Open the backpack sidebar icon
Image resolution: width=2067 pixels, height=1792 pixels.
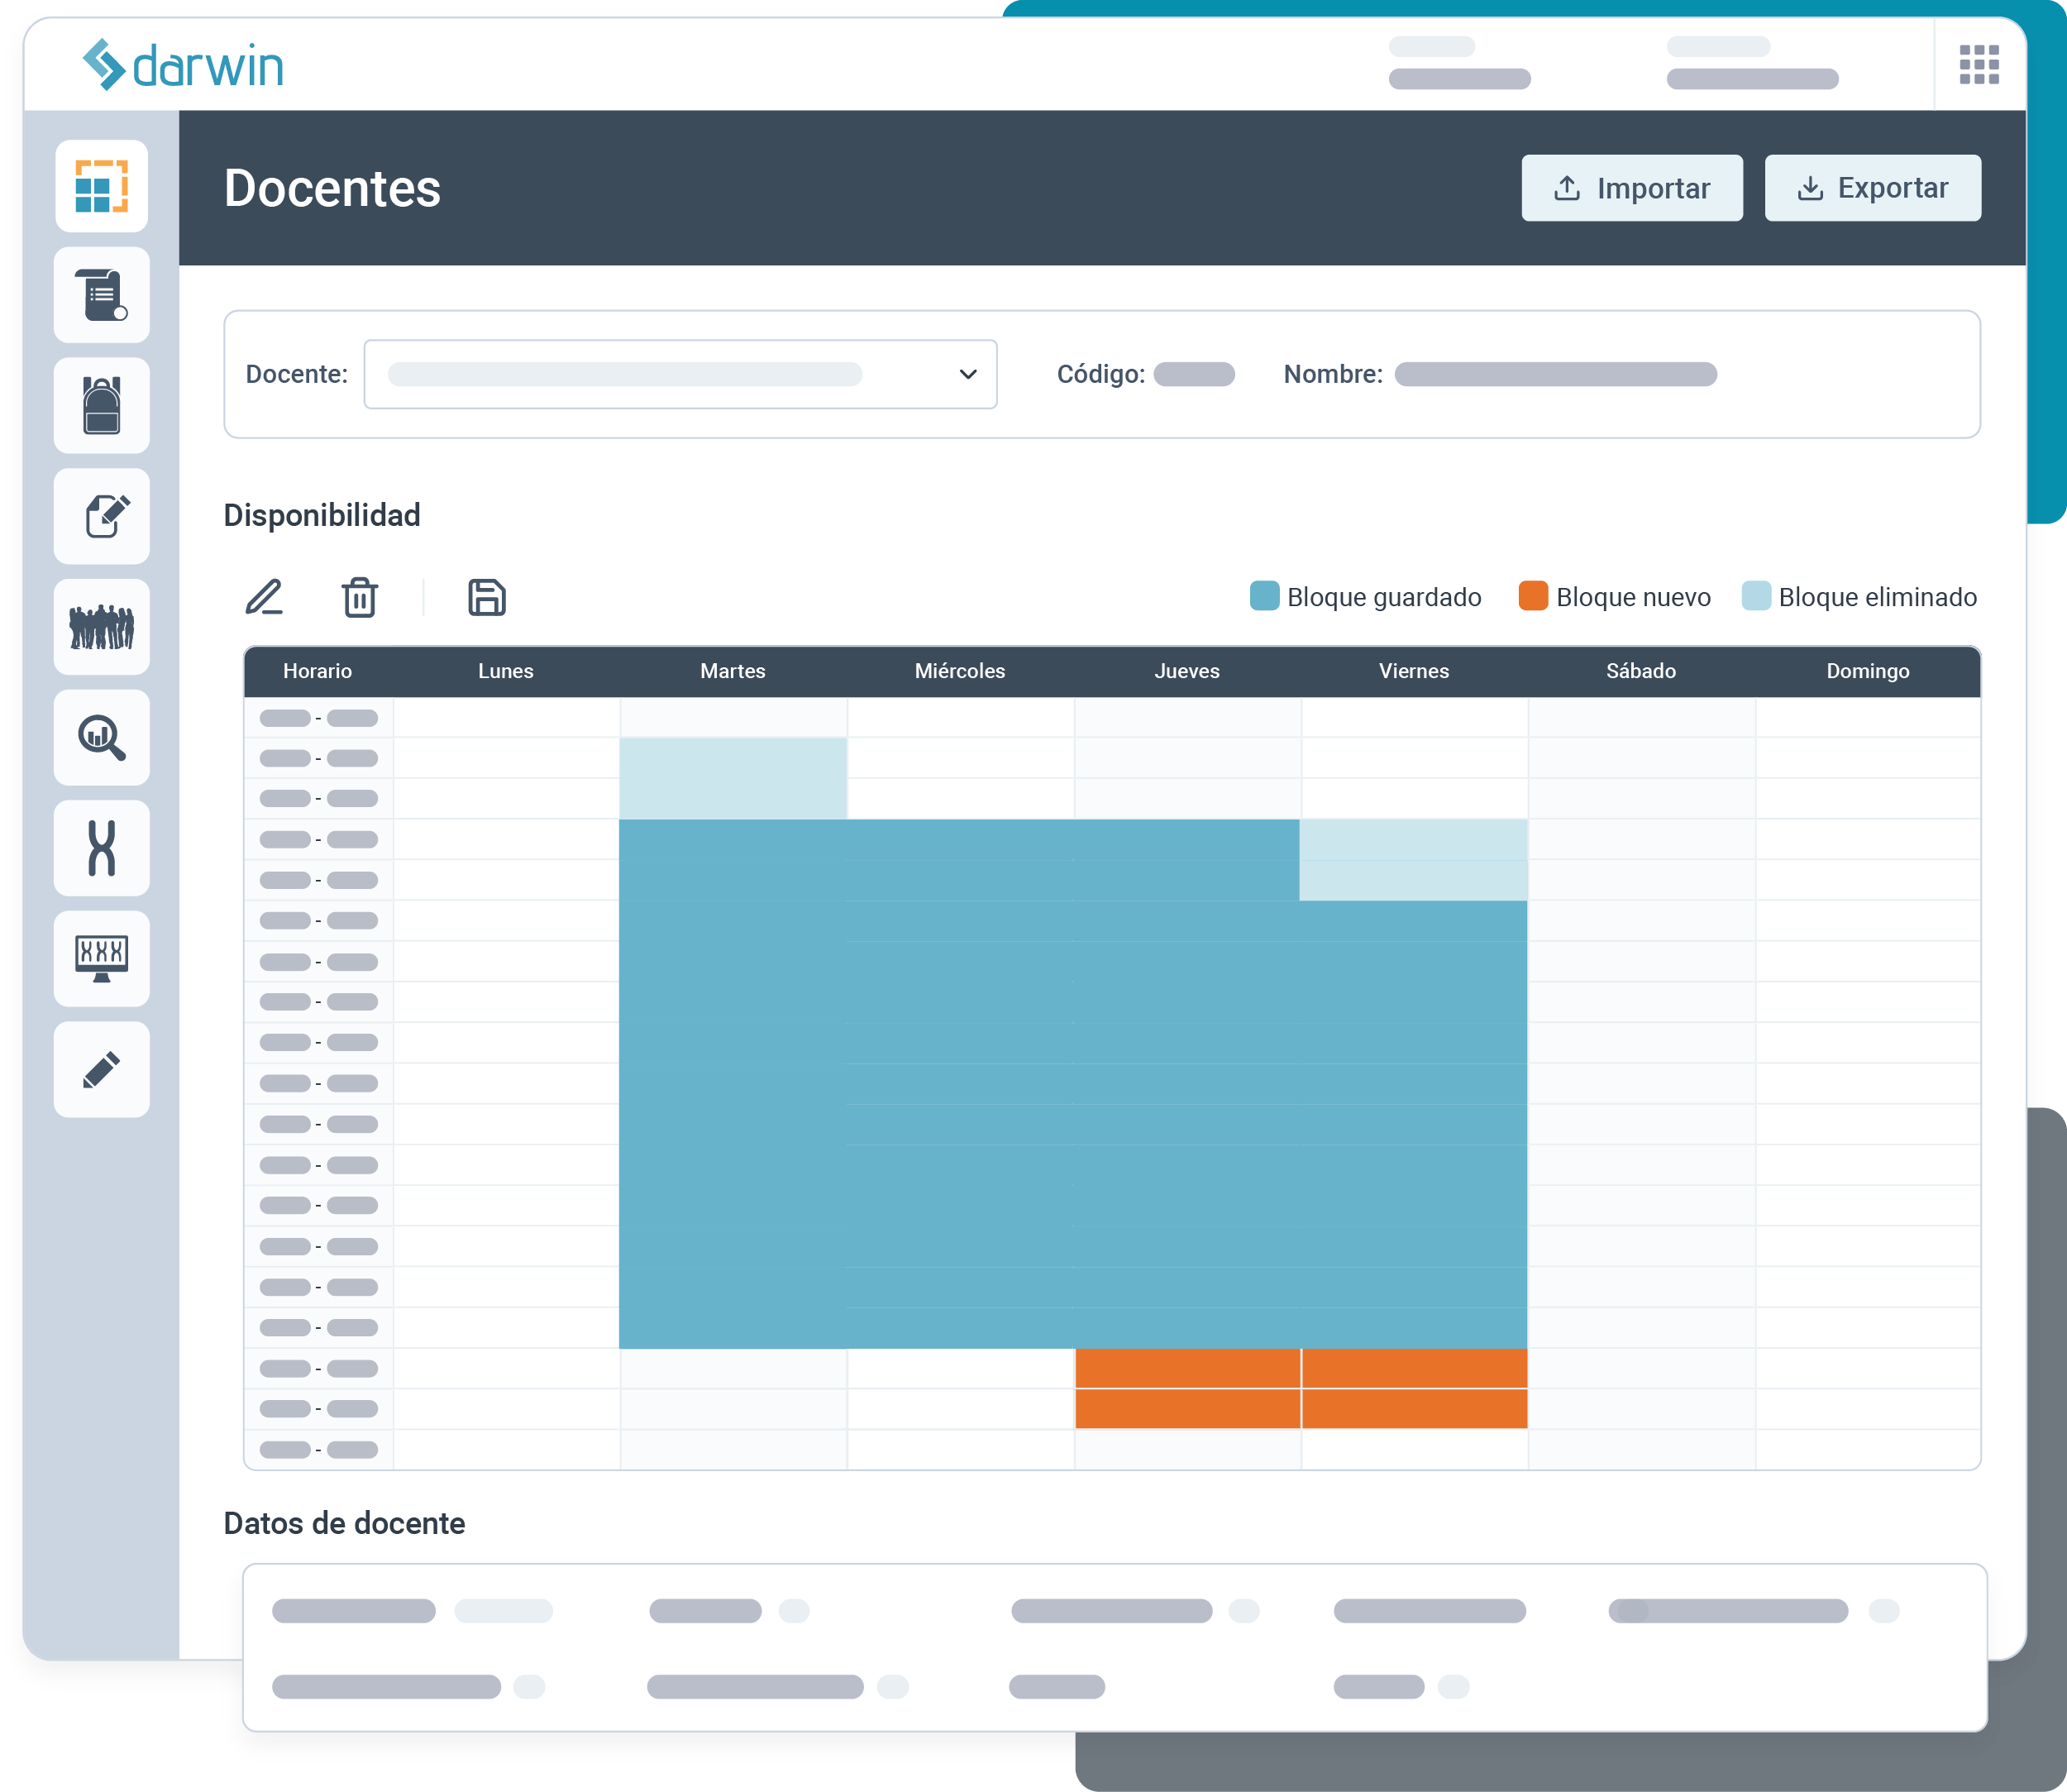101,406
